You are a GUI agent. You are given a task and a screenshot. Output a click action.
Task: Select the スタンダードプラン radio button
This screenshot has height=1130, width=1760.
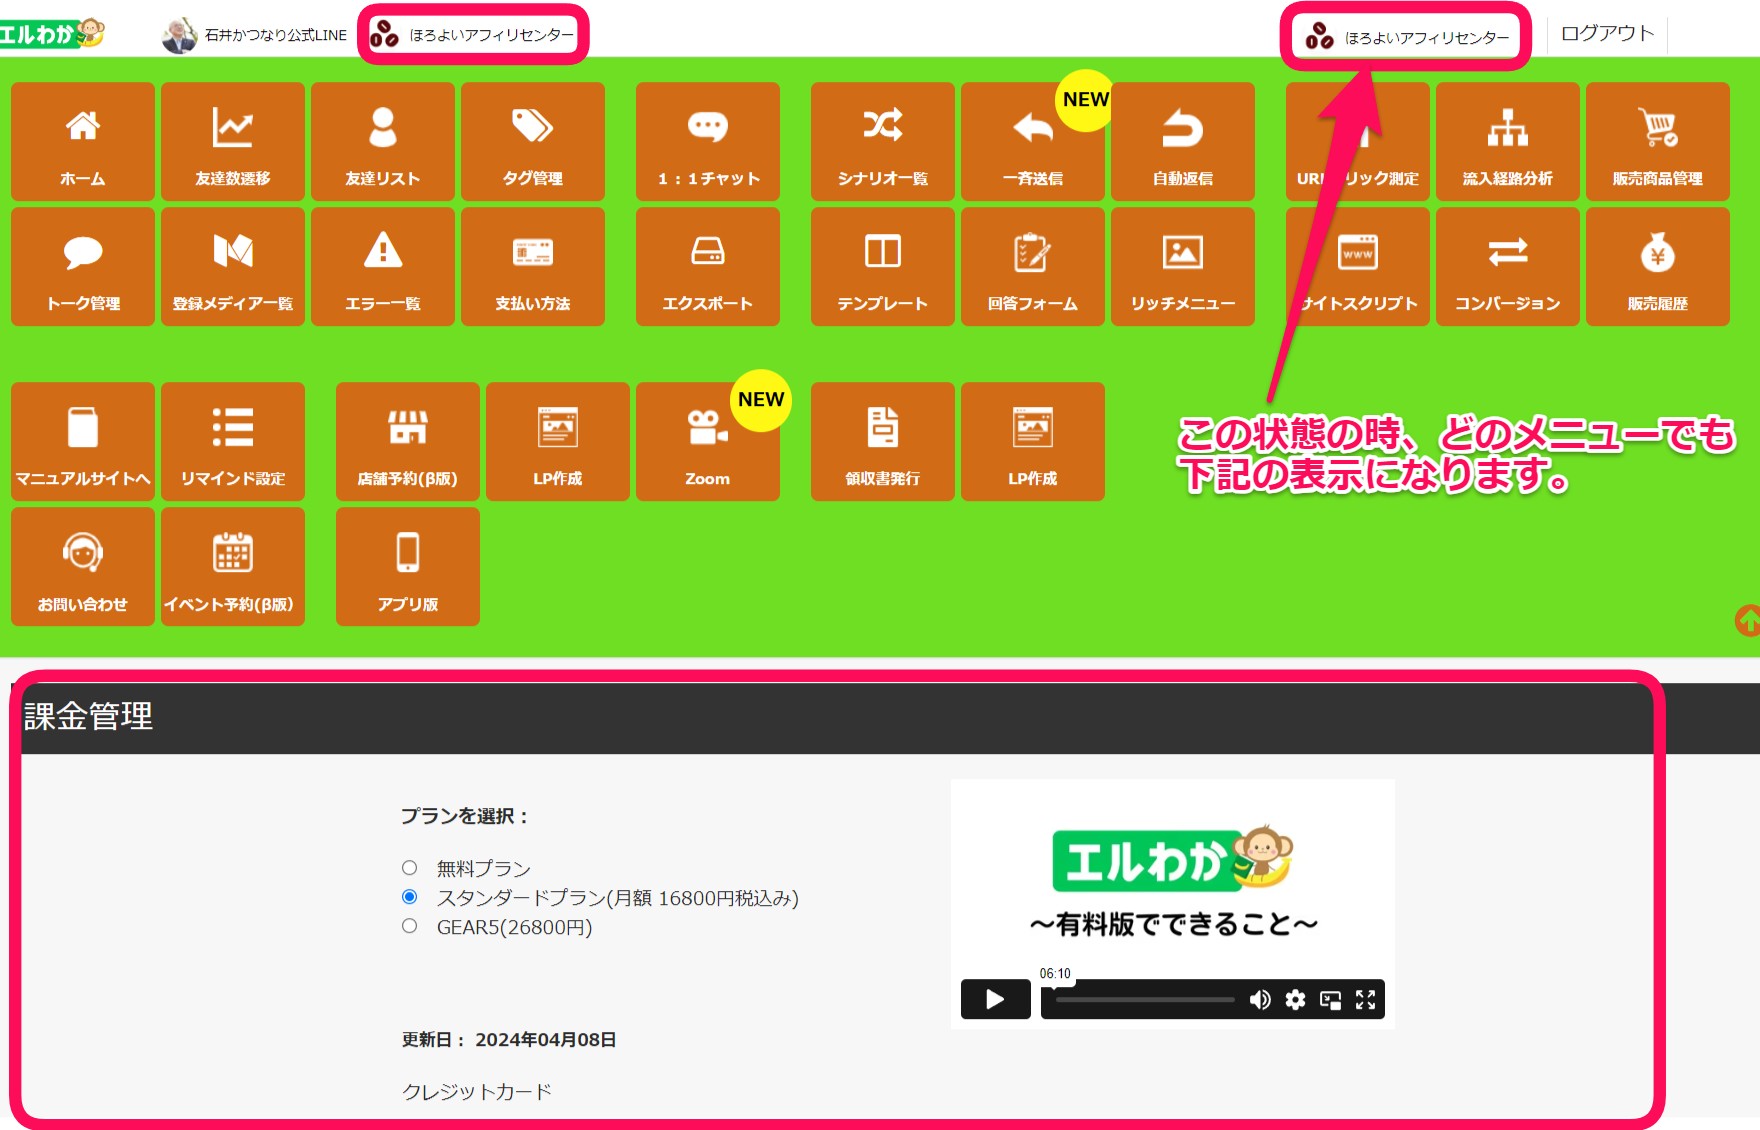coord(409,897)
